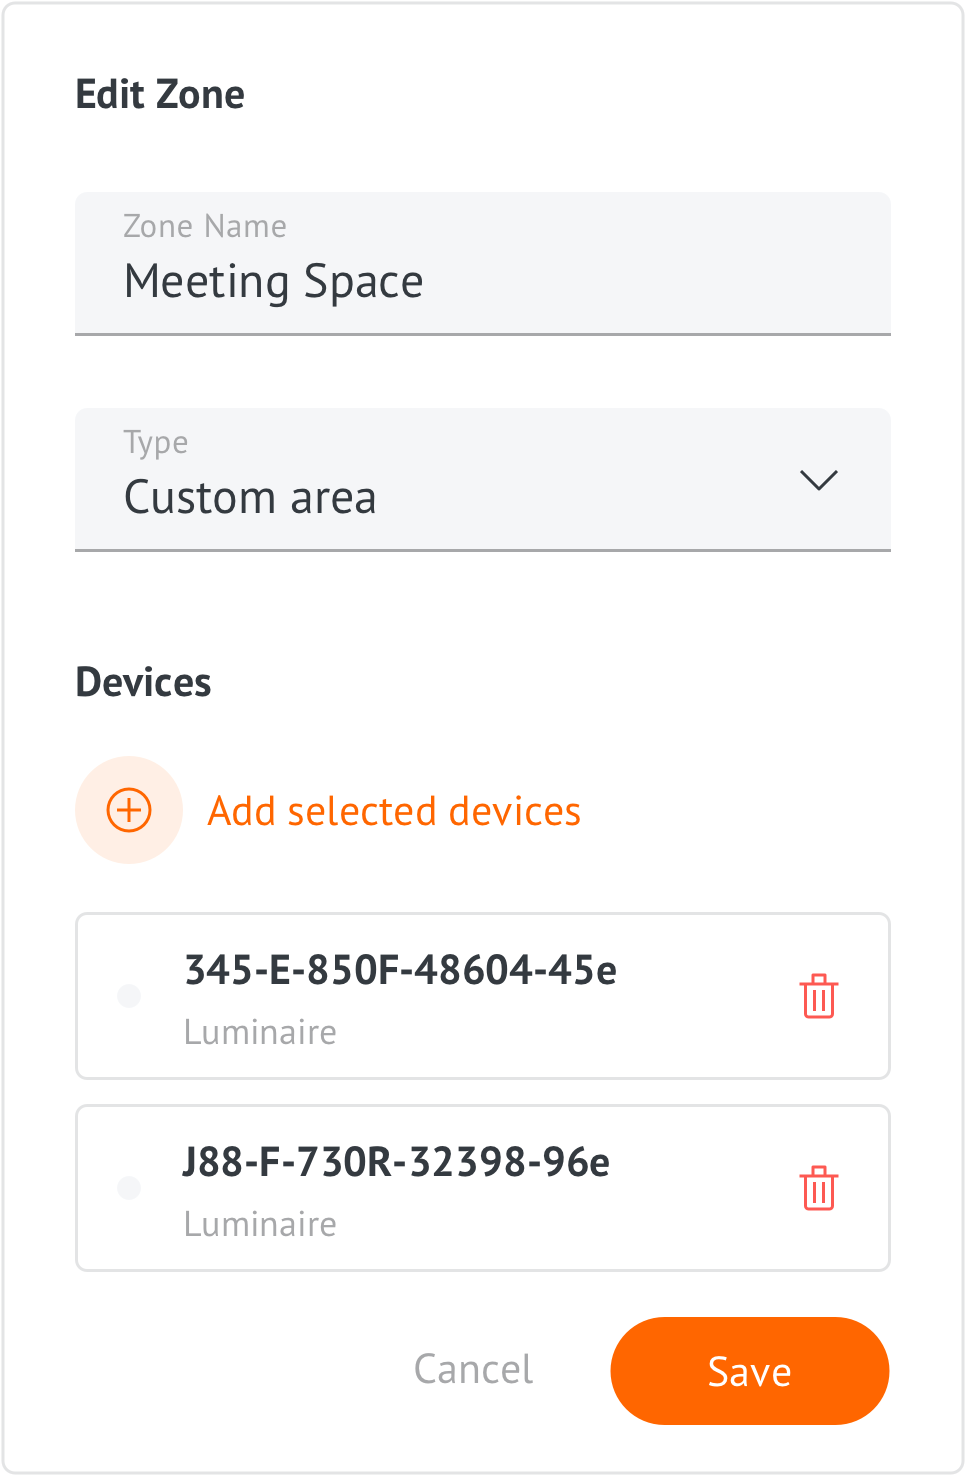
Task: Click the Zone Name field label
Action: [x=205, y=227]
